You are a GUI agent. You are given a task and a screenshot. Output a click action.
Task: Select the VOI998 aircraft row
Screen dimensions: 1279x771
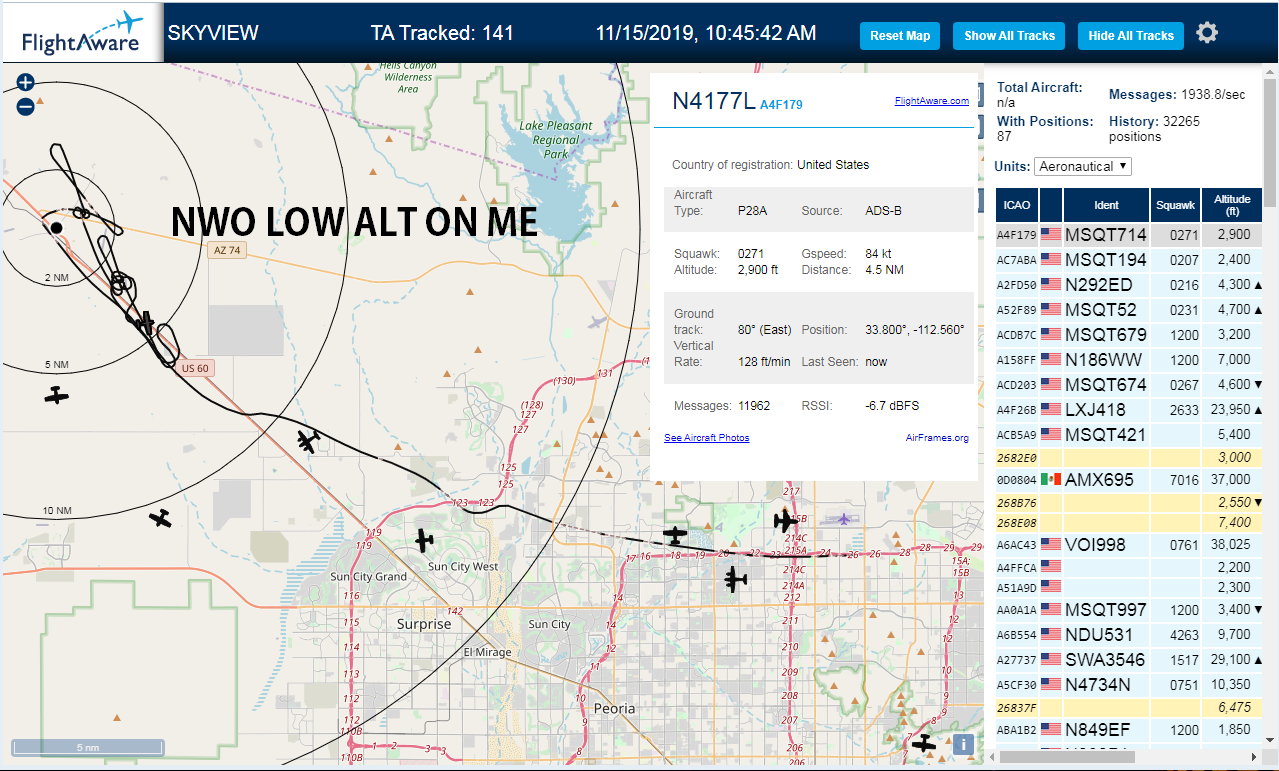1130,545
